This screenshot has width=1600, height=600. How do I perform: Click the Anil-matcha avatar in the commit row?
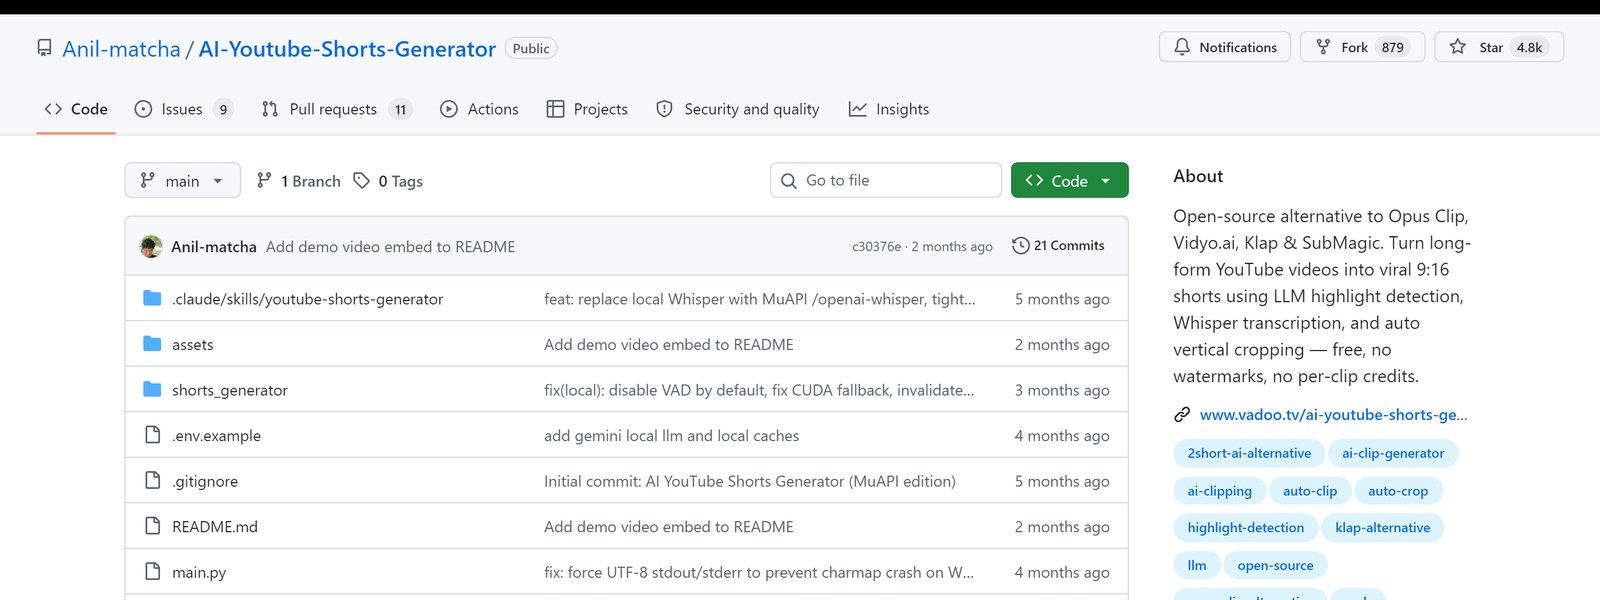pyautogui.click(x=151, y=246)
